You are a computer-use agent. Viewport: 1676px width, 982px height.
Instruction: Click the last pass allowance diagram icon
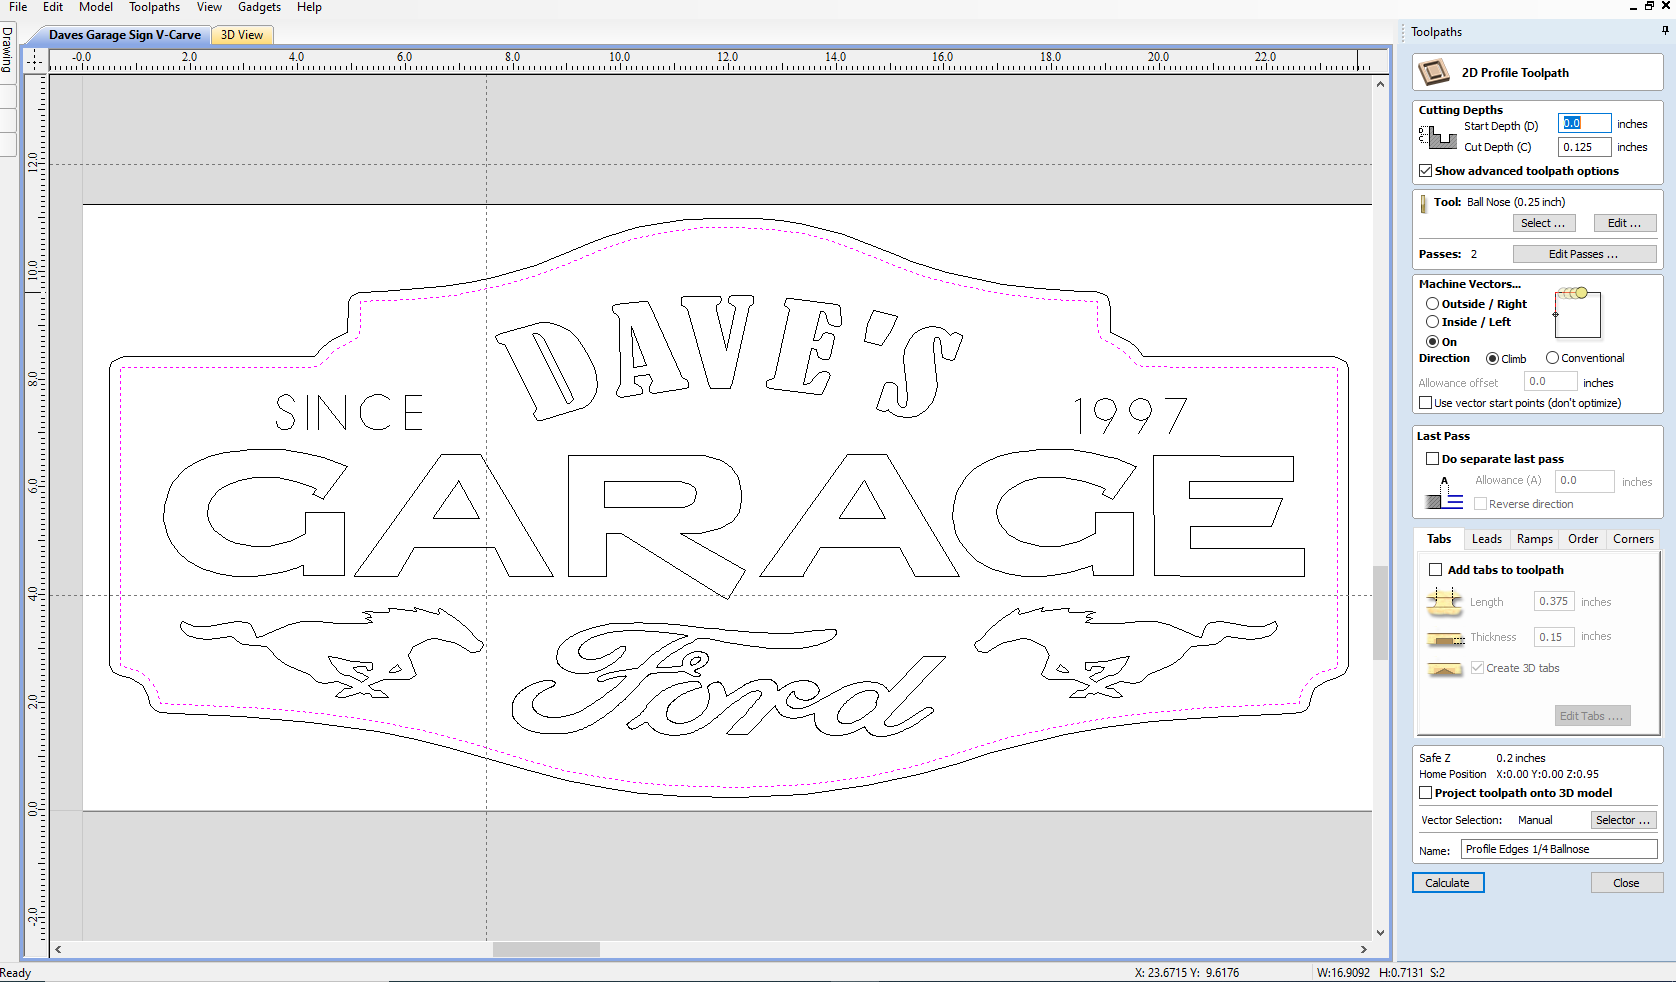click(1444, 493)
